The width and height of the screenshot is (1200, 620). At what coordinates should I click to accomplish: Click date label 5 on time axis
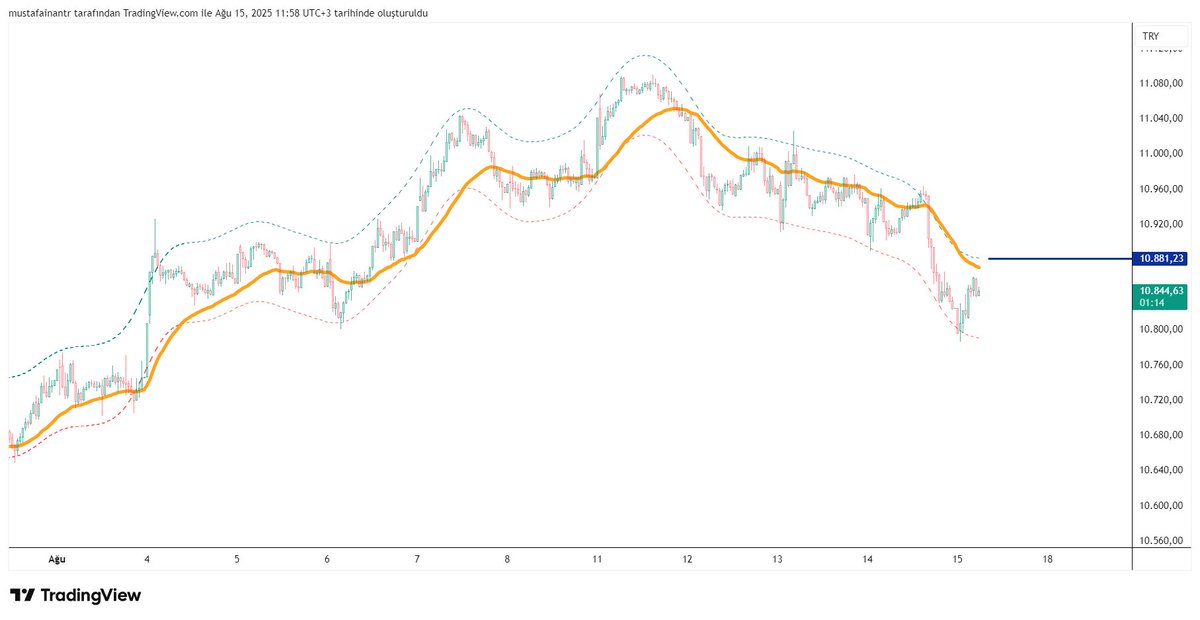pyautogui.click(x=237, y=560)
